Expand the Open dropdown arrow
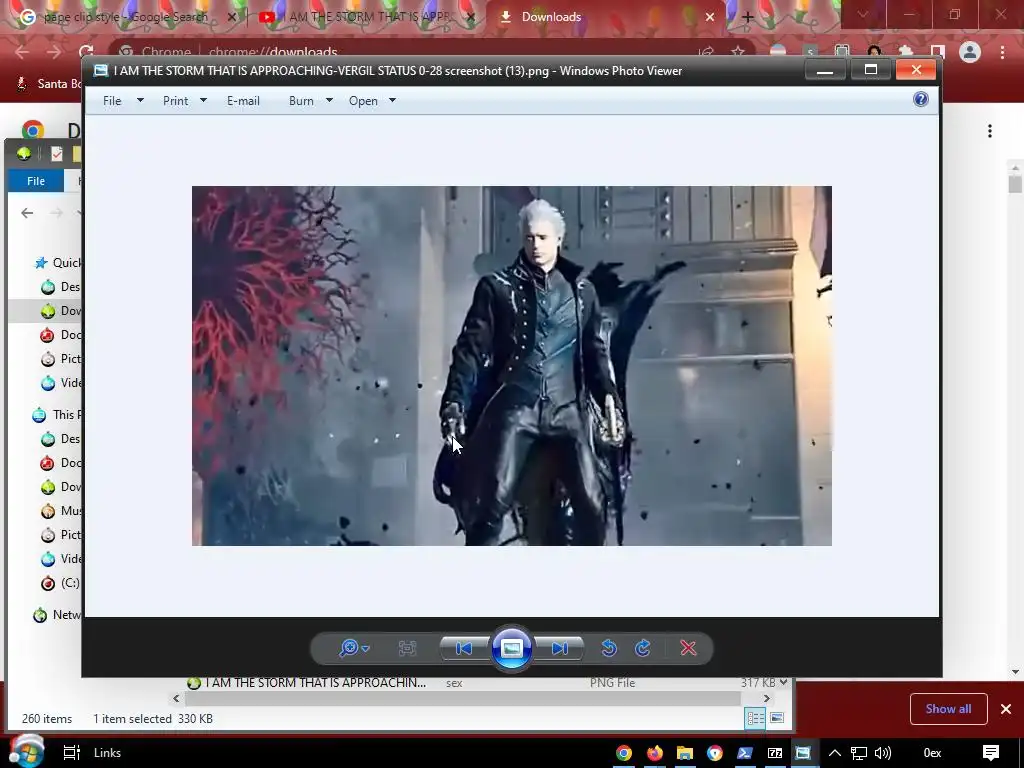Image resolution: width=1024 pixels, height=768 pixels. click(392, 101)
